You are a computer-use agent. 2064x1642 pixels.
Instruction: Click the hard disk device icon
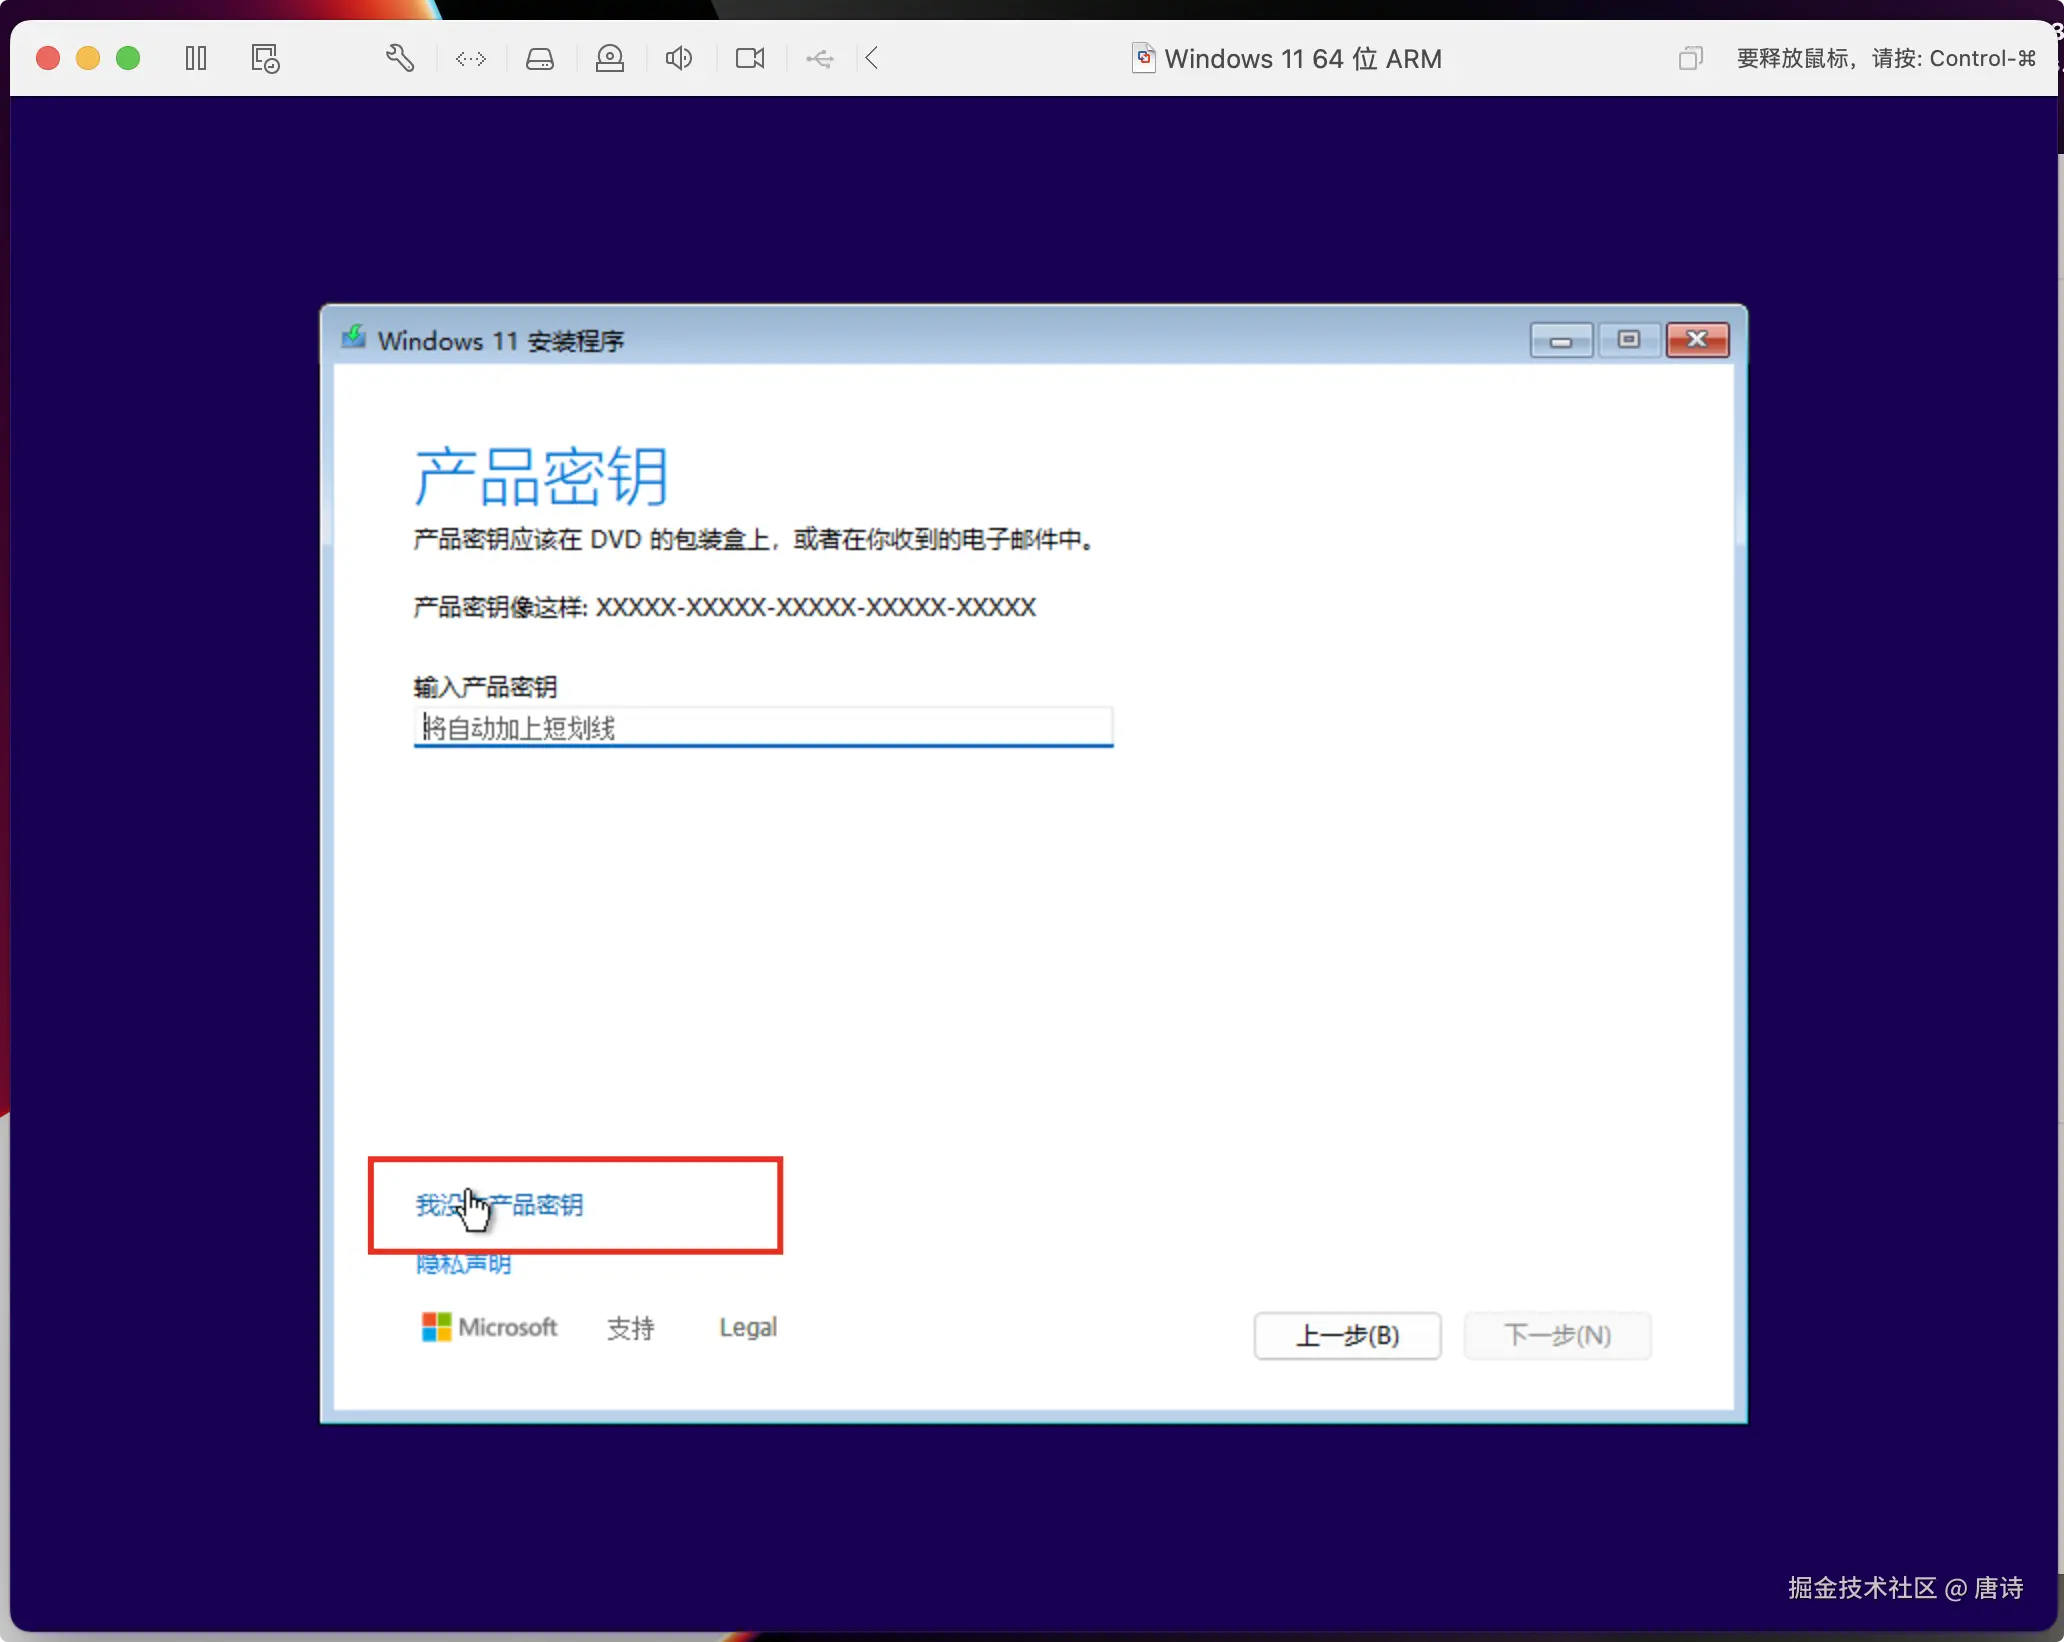tap(540, 59)
